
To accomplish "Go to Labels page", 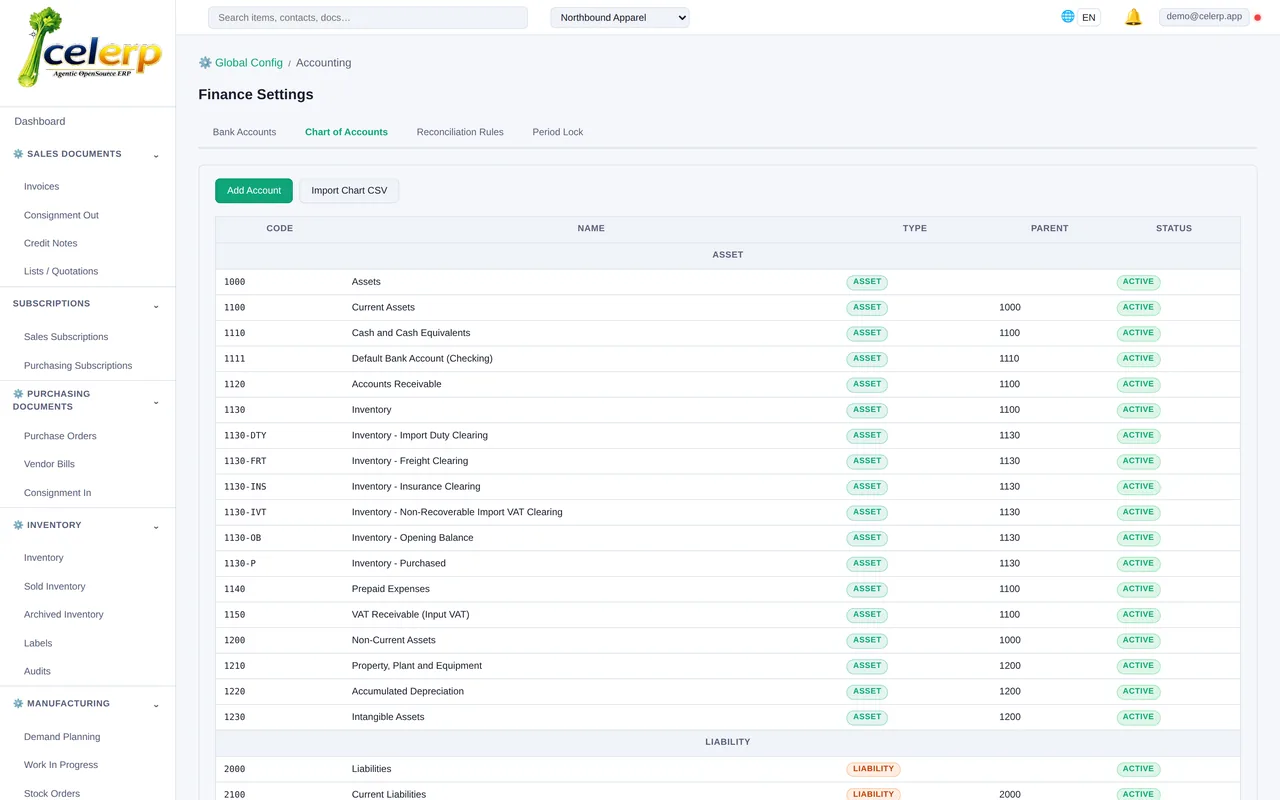I will (38, 643).
